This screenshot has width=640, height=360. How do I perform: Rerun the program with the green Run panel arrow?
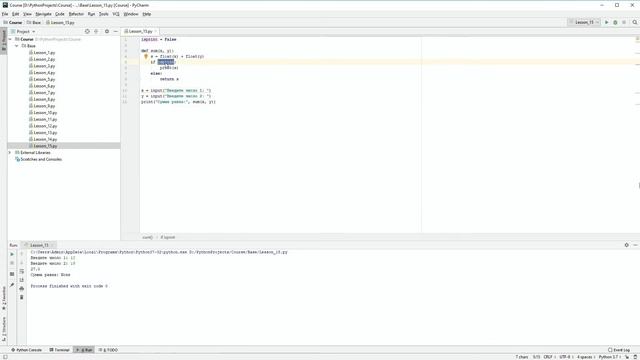pos(12,254)
